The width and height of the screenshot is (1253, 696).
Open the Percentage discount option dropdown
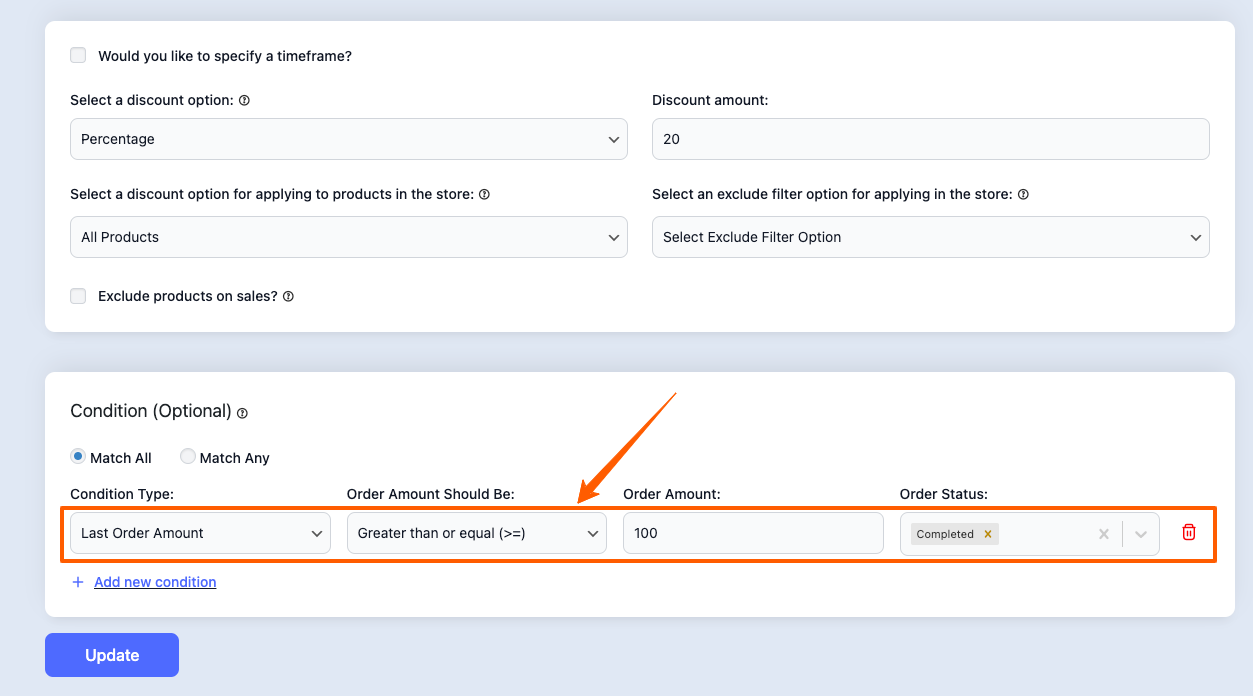pyautogui.click(x=348, y=139)
